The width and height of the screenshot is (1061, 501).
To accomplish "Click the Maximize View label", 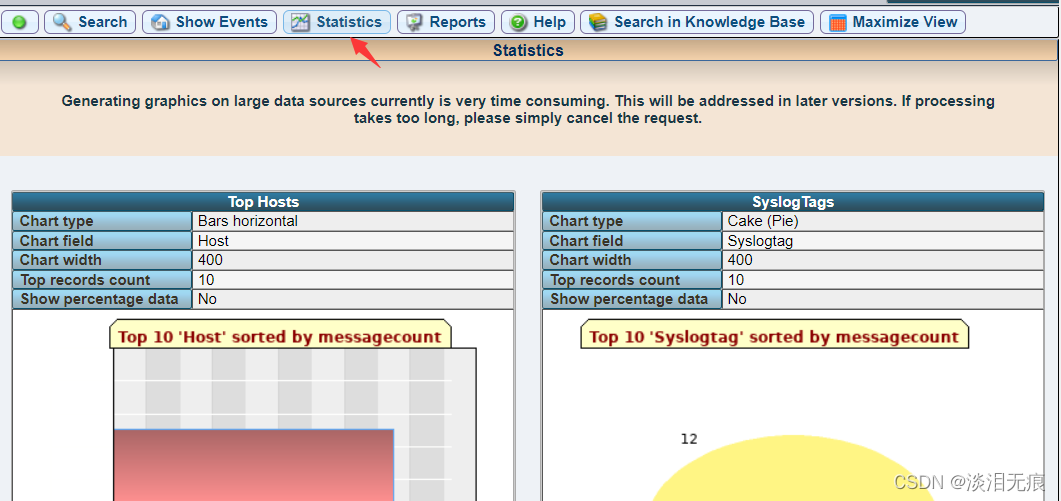I will (905, 22).
